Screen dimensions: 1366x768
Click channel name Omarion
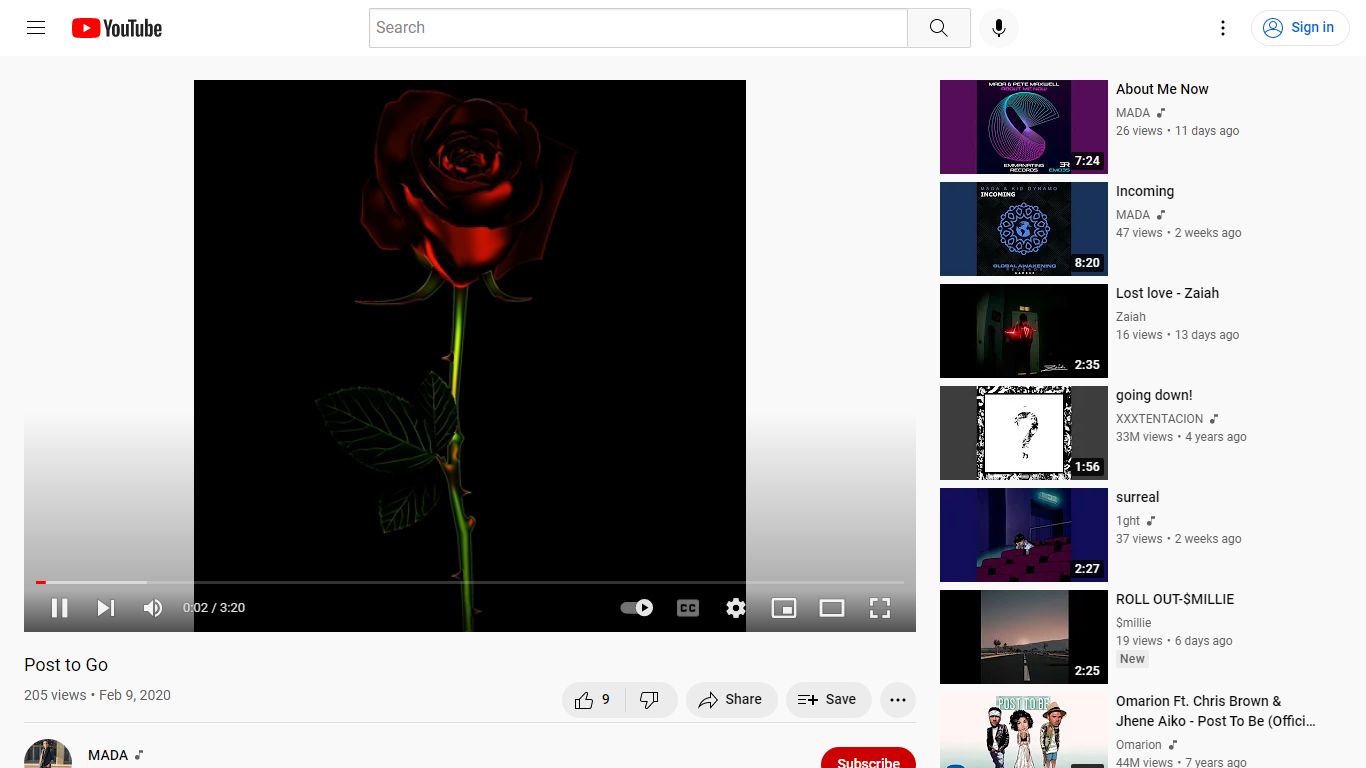coord(1139,745)
